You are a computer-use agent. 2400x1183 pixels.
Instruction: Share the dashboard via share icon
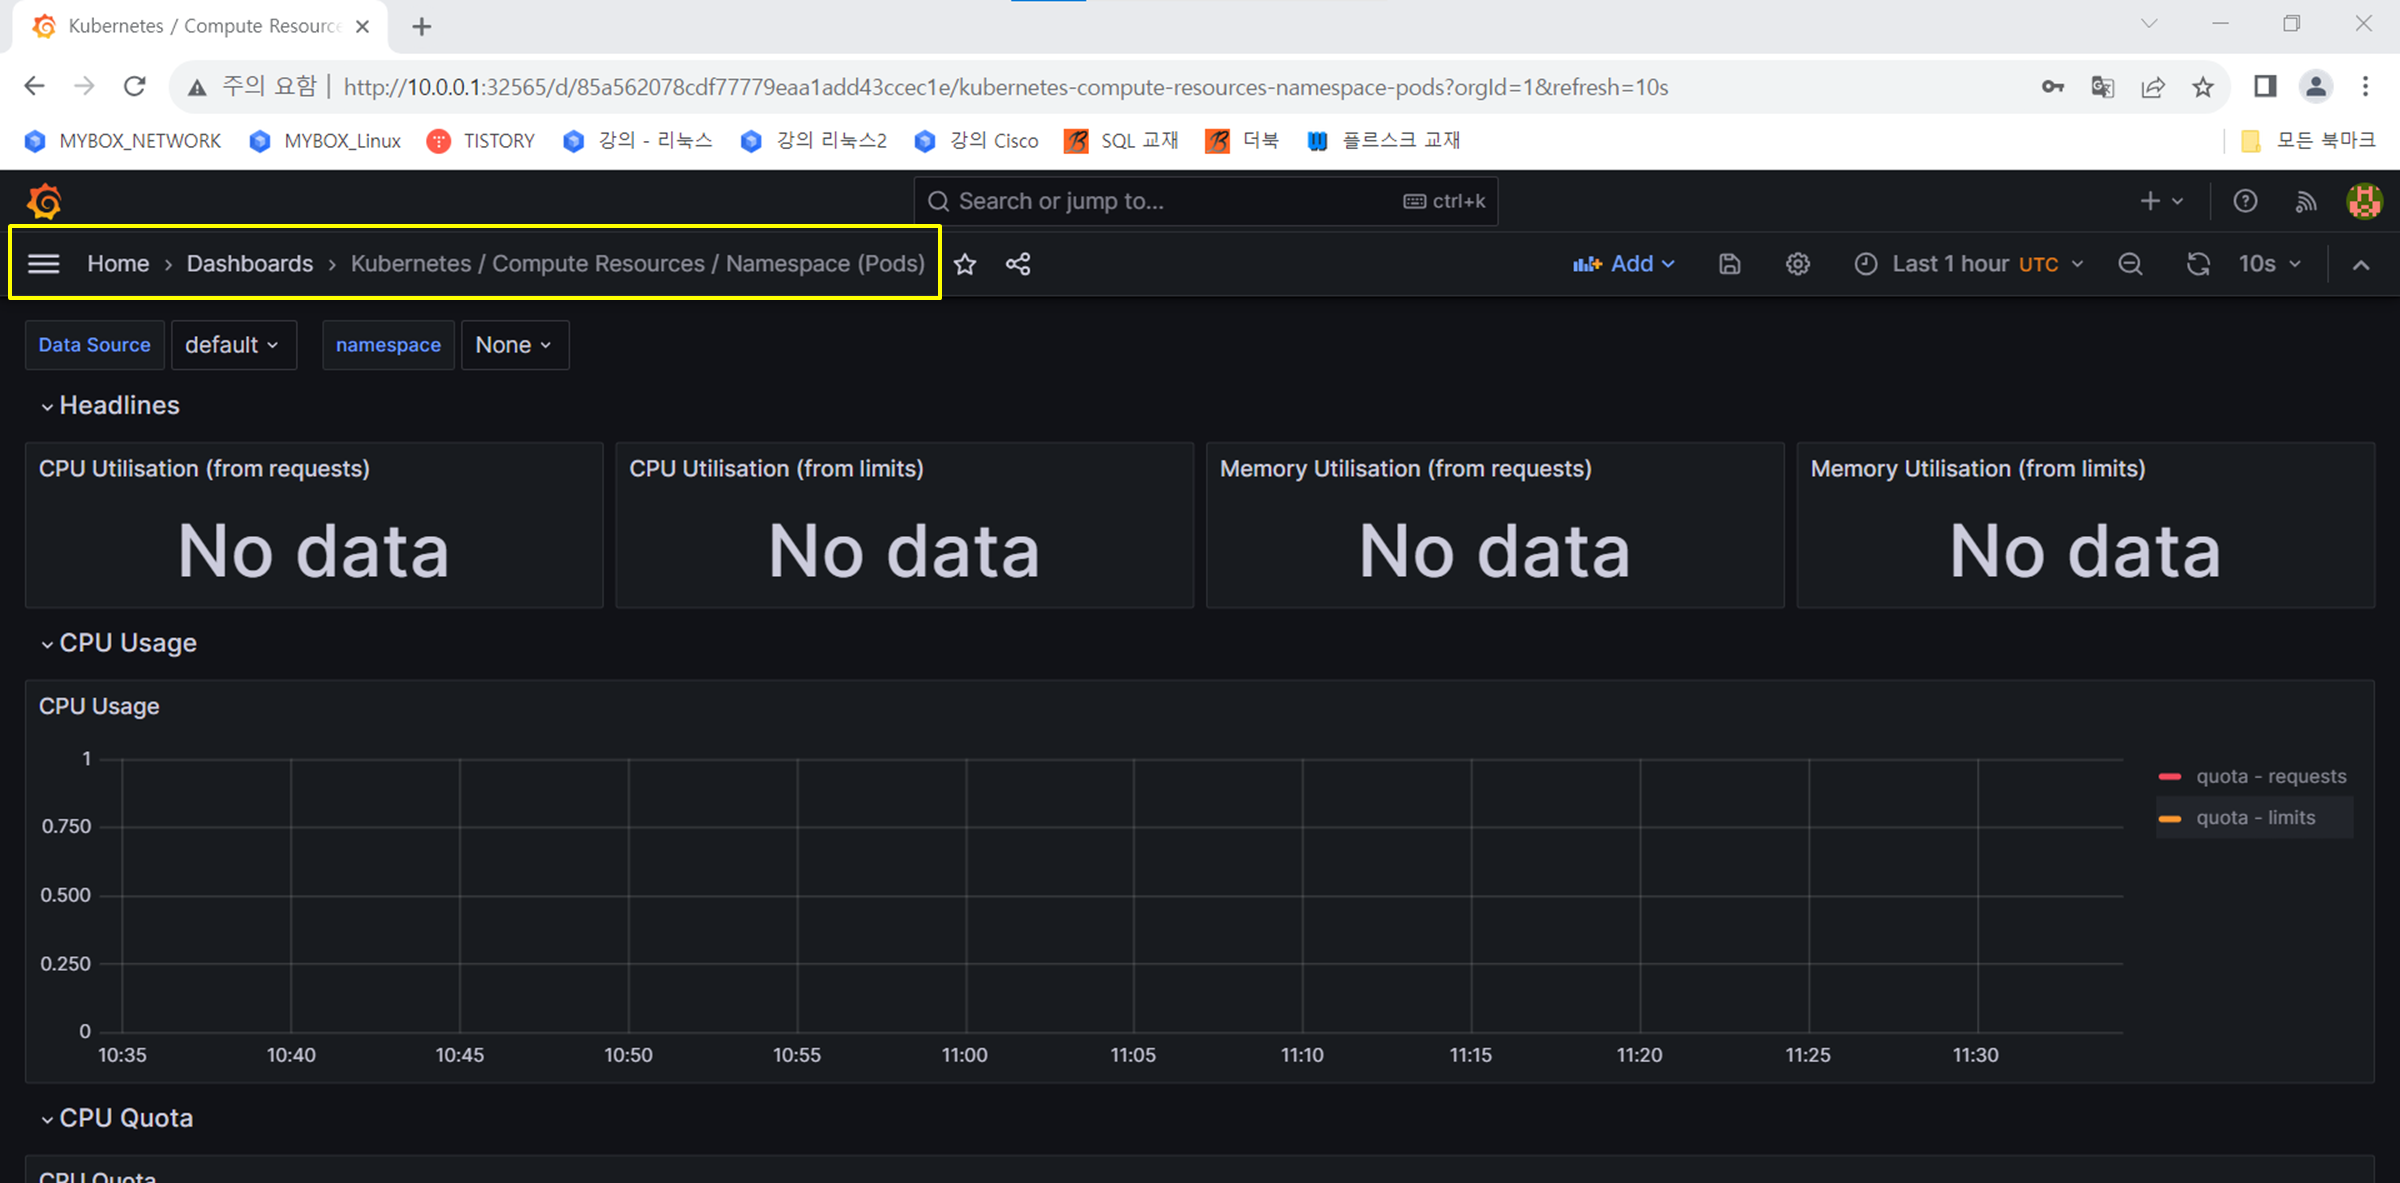1018,264
